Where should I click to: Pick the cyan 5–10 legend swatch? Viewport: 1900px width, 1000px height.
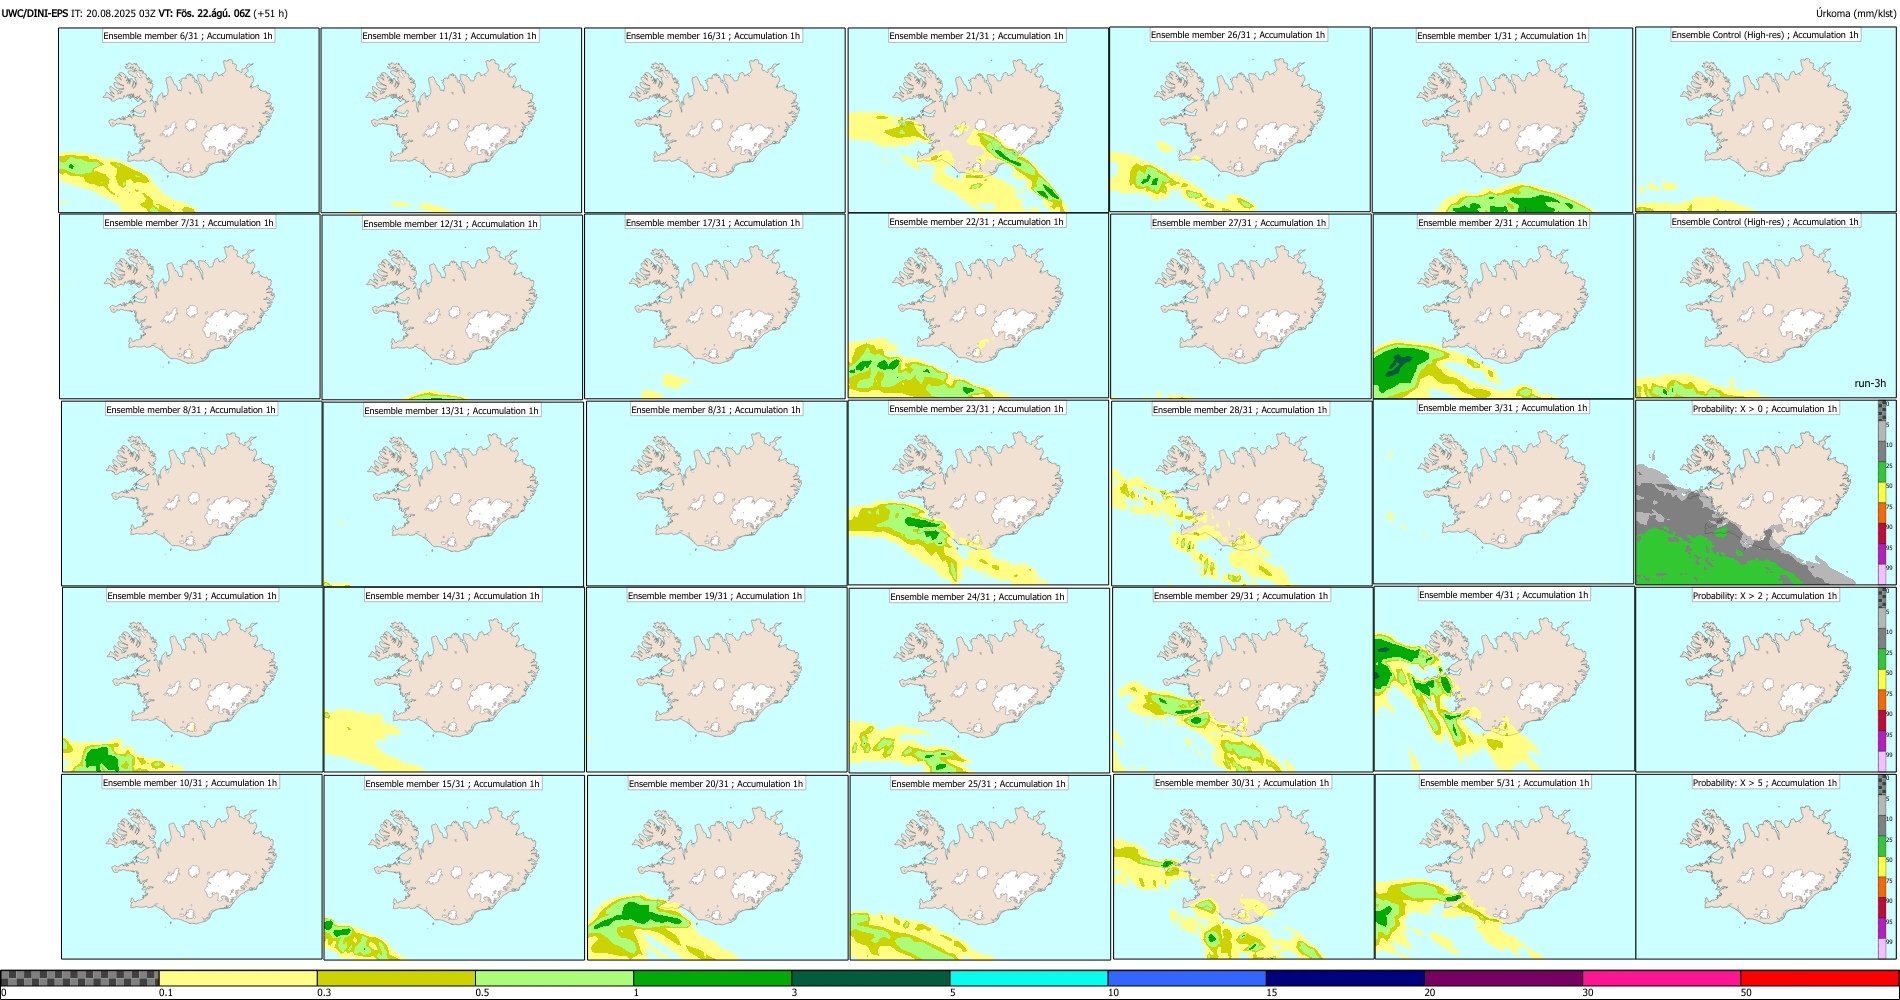point(1029,978)
